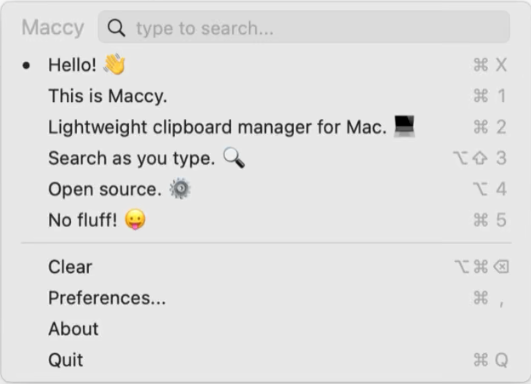The width and height of the screenshot is (531, 384).
Task: Pick 'Lightweight clipboard manager for Mac.' entry
Action: [x=266, y=127]
